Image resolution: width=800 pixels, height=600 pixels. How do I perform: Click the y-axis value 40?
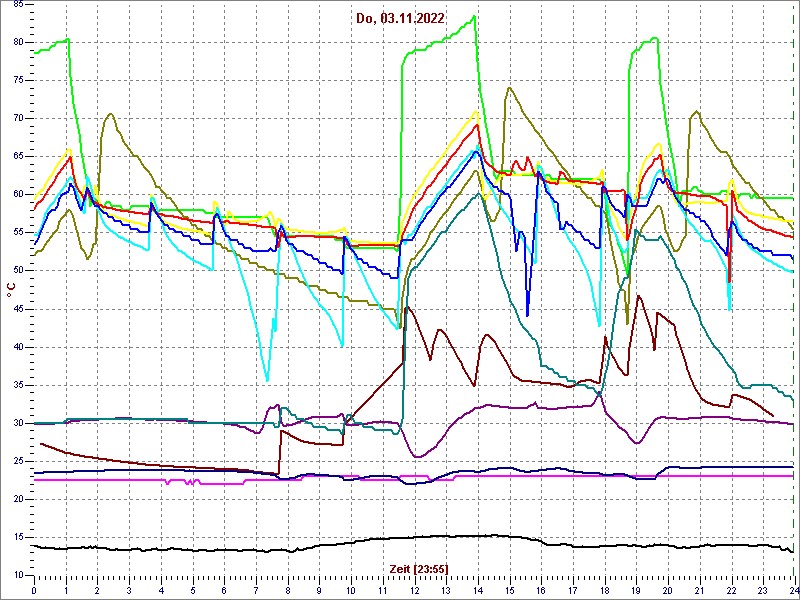17,347
